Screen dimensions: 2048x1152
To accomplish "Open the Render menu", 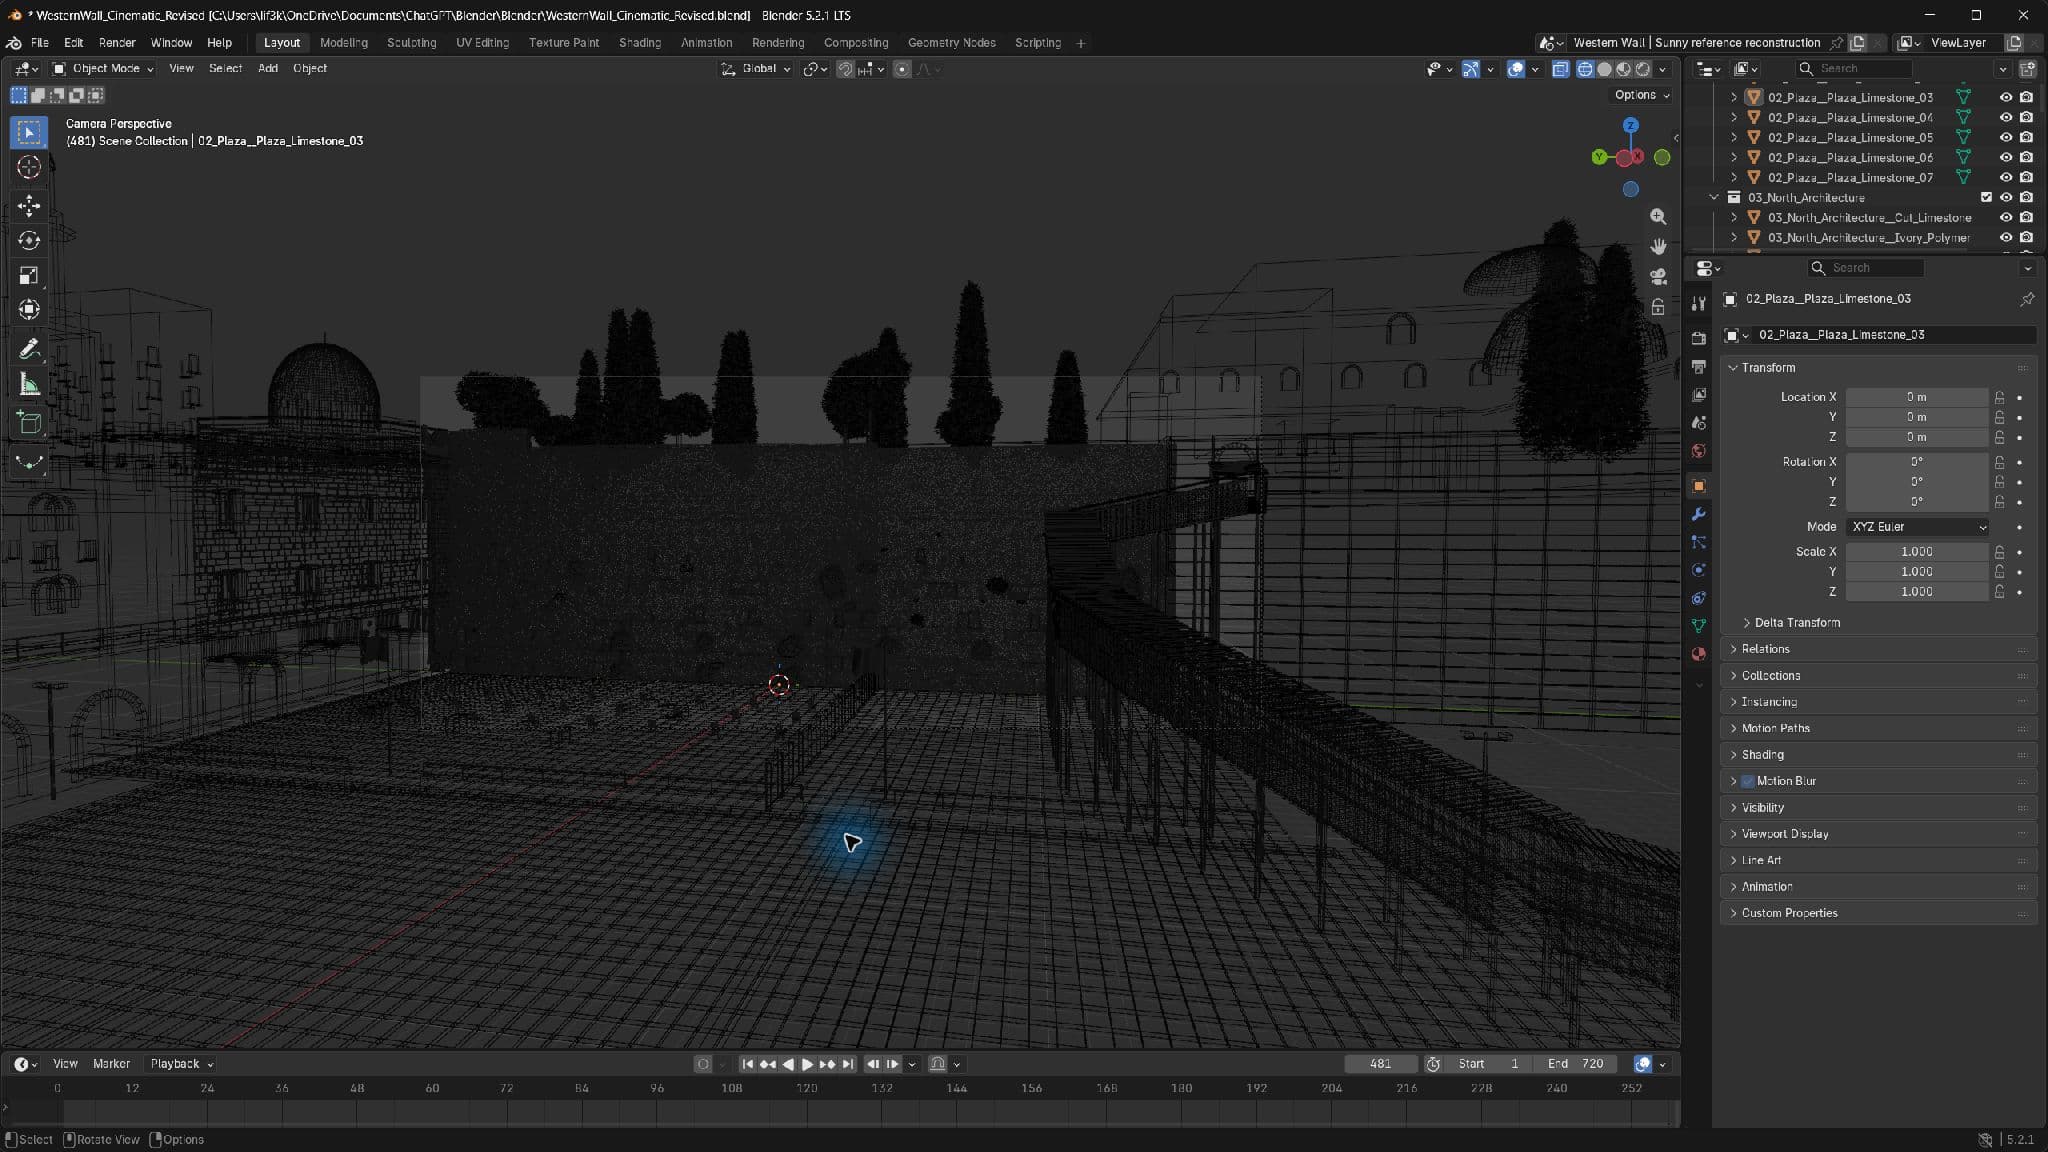I will [117, 43].
